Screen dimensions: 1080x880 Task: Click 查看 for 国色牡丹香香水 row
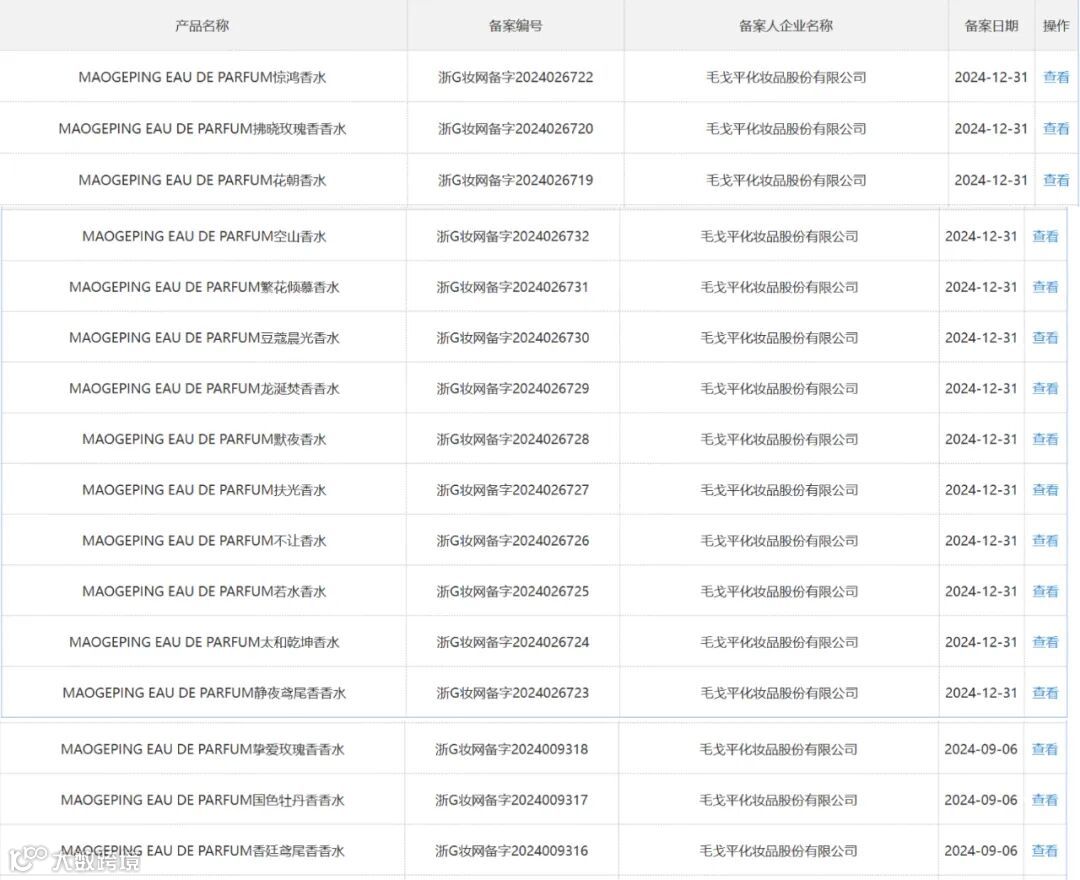(x=1044, y=800)
